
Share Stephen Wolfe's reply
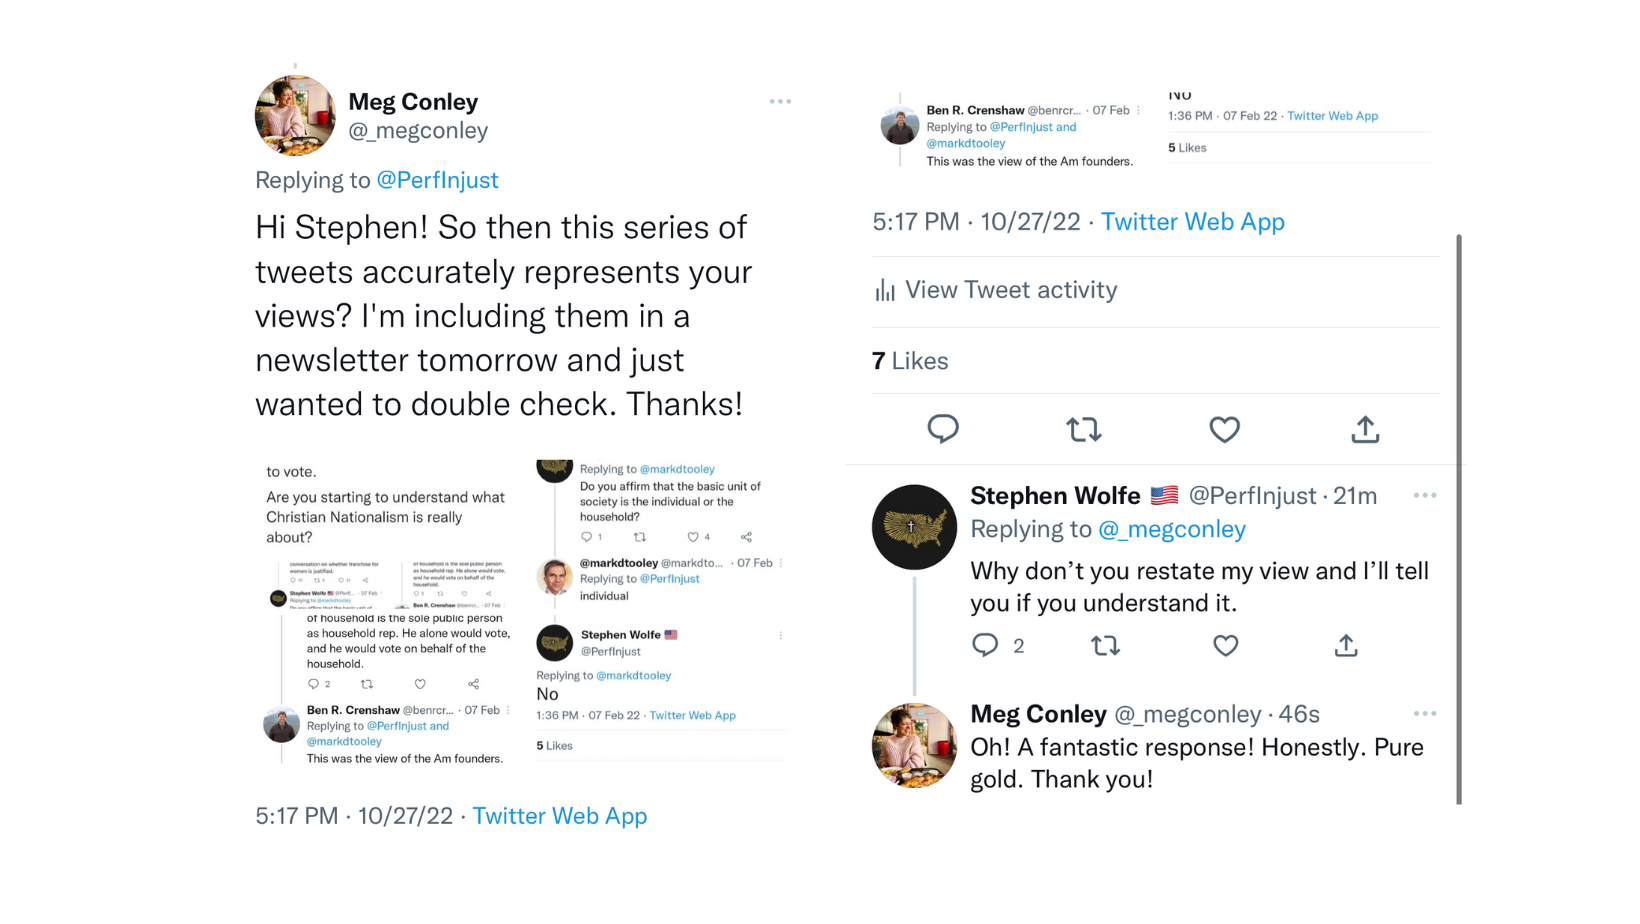[x=1346, y=645]
